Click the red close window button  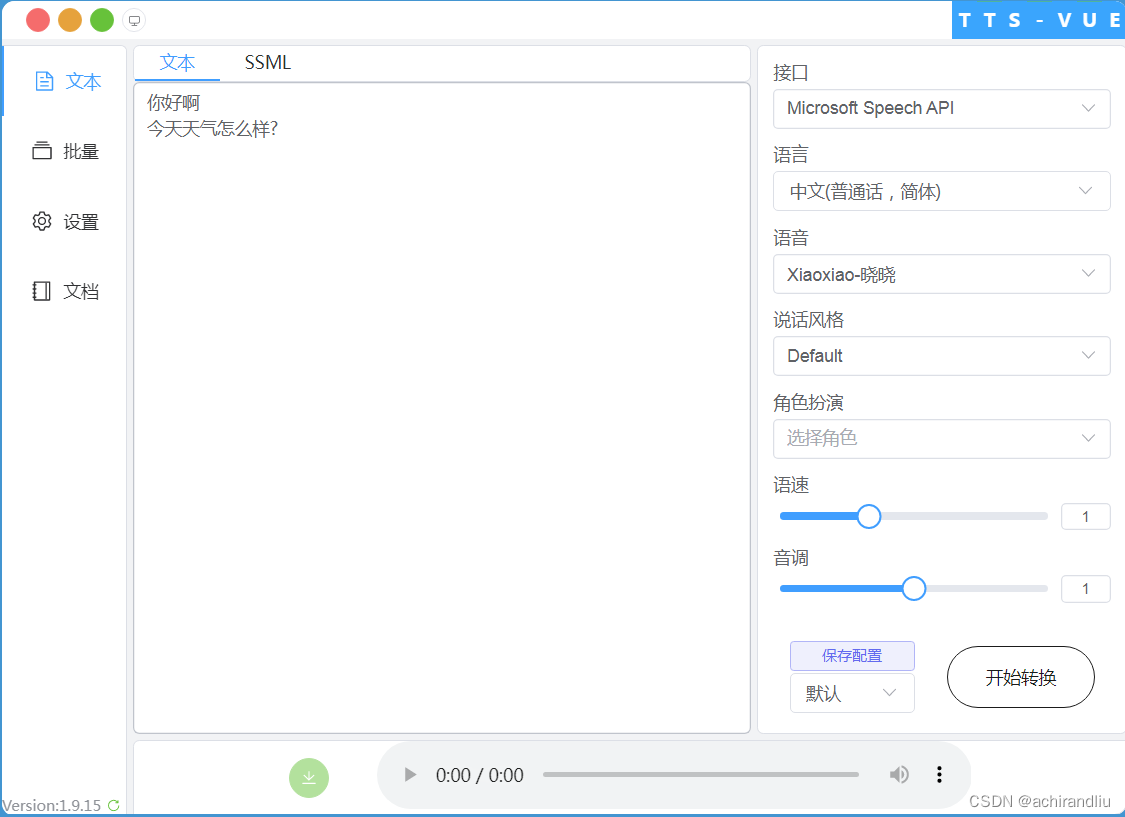point(38,20)
